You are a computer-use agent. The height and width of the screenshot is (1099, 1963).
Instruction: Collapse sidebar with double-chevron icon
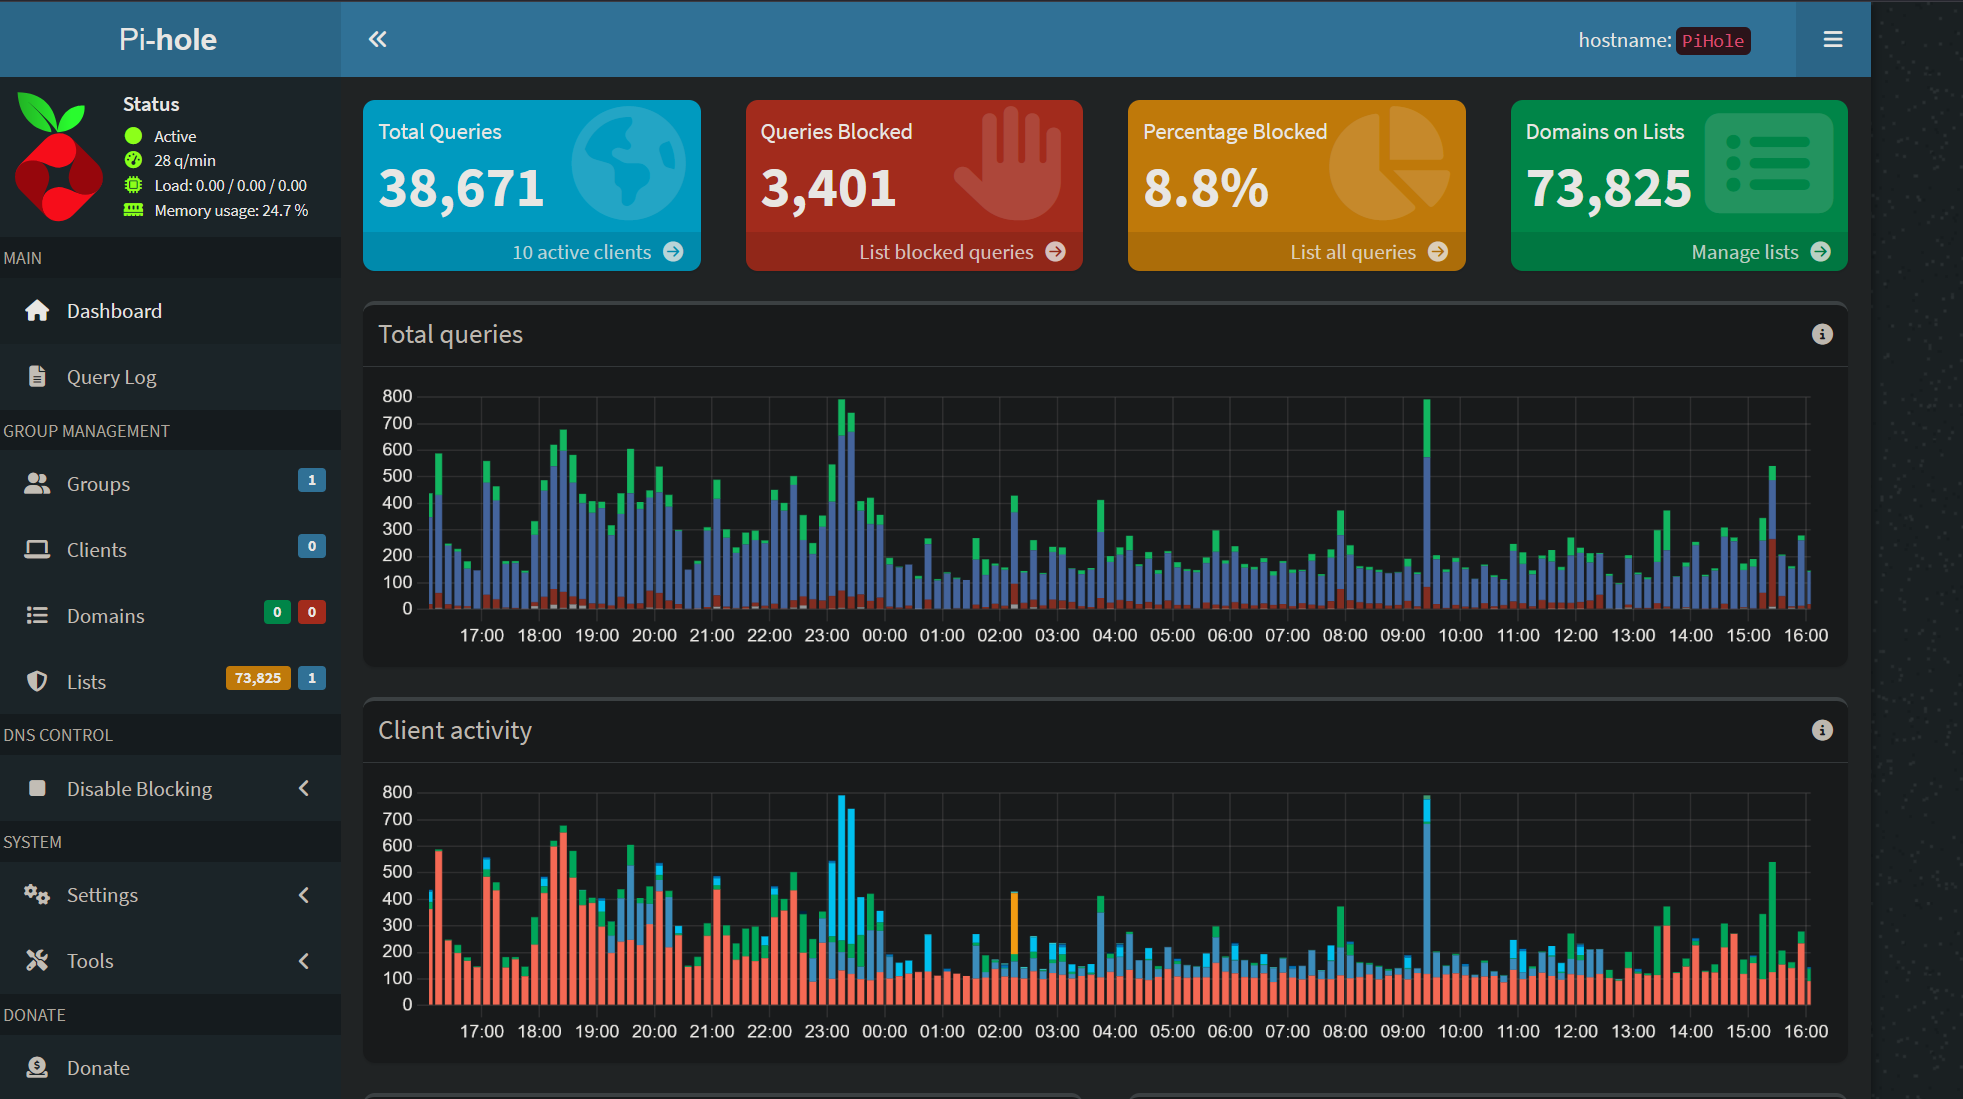377,39
